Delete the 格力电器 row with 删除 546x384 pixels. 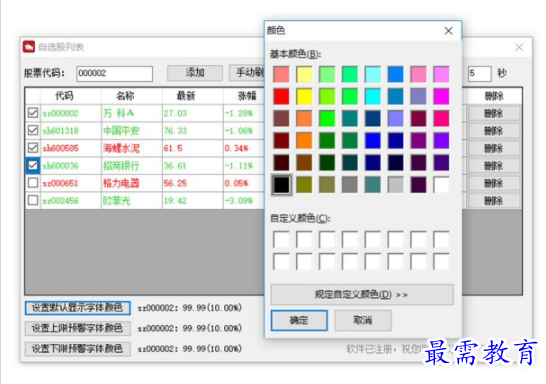point(494,183)
